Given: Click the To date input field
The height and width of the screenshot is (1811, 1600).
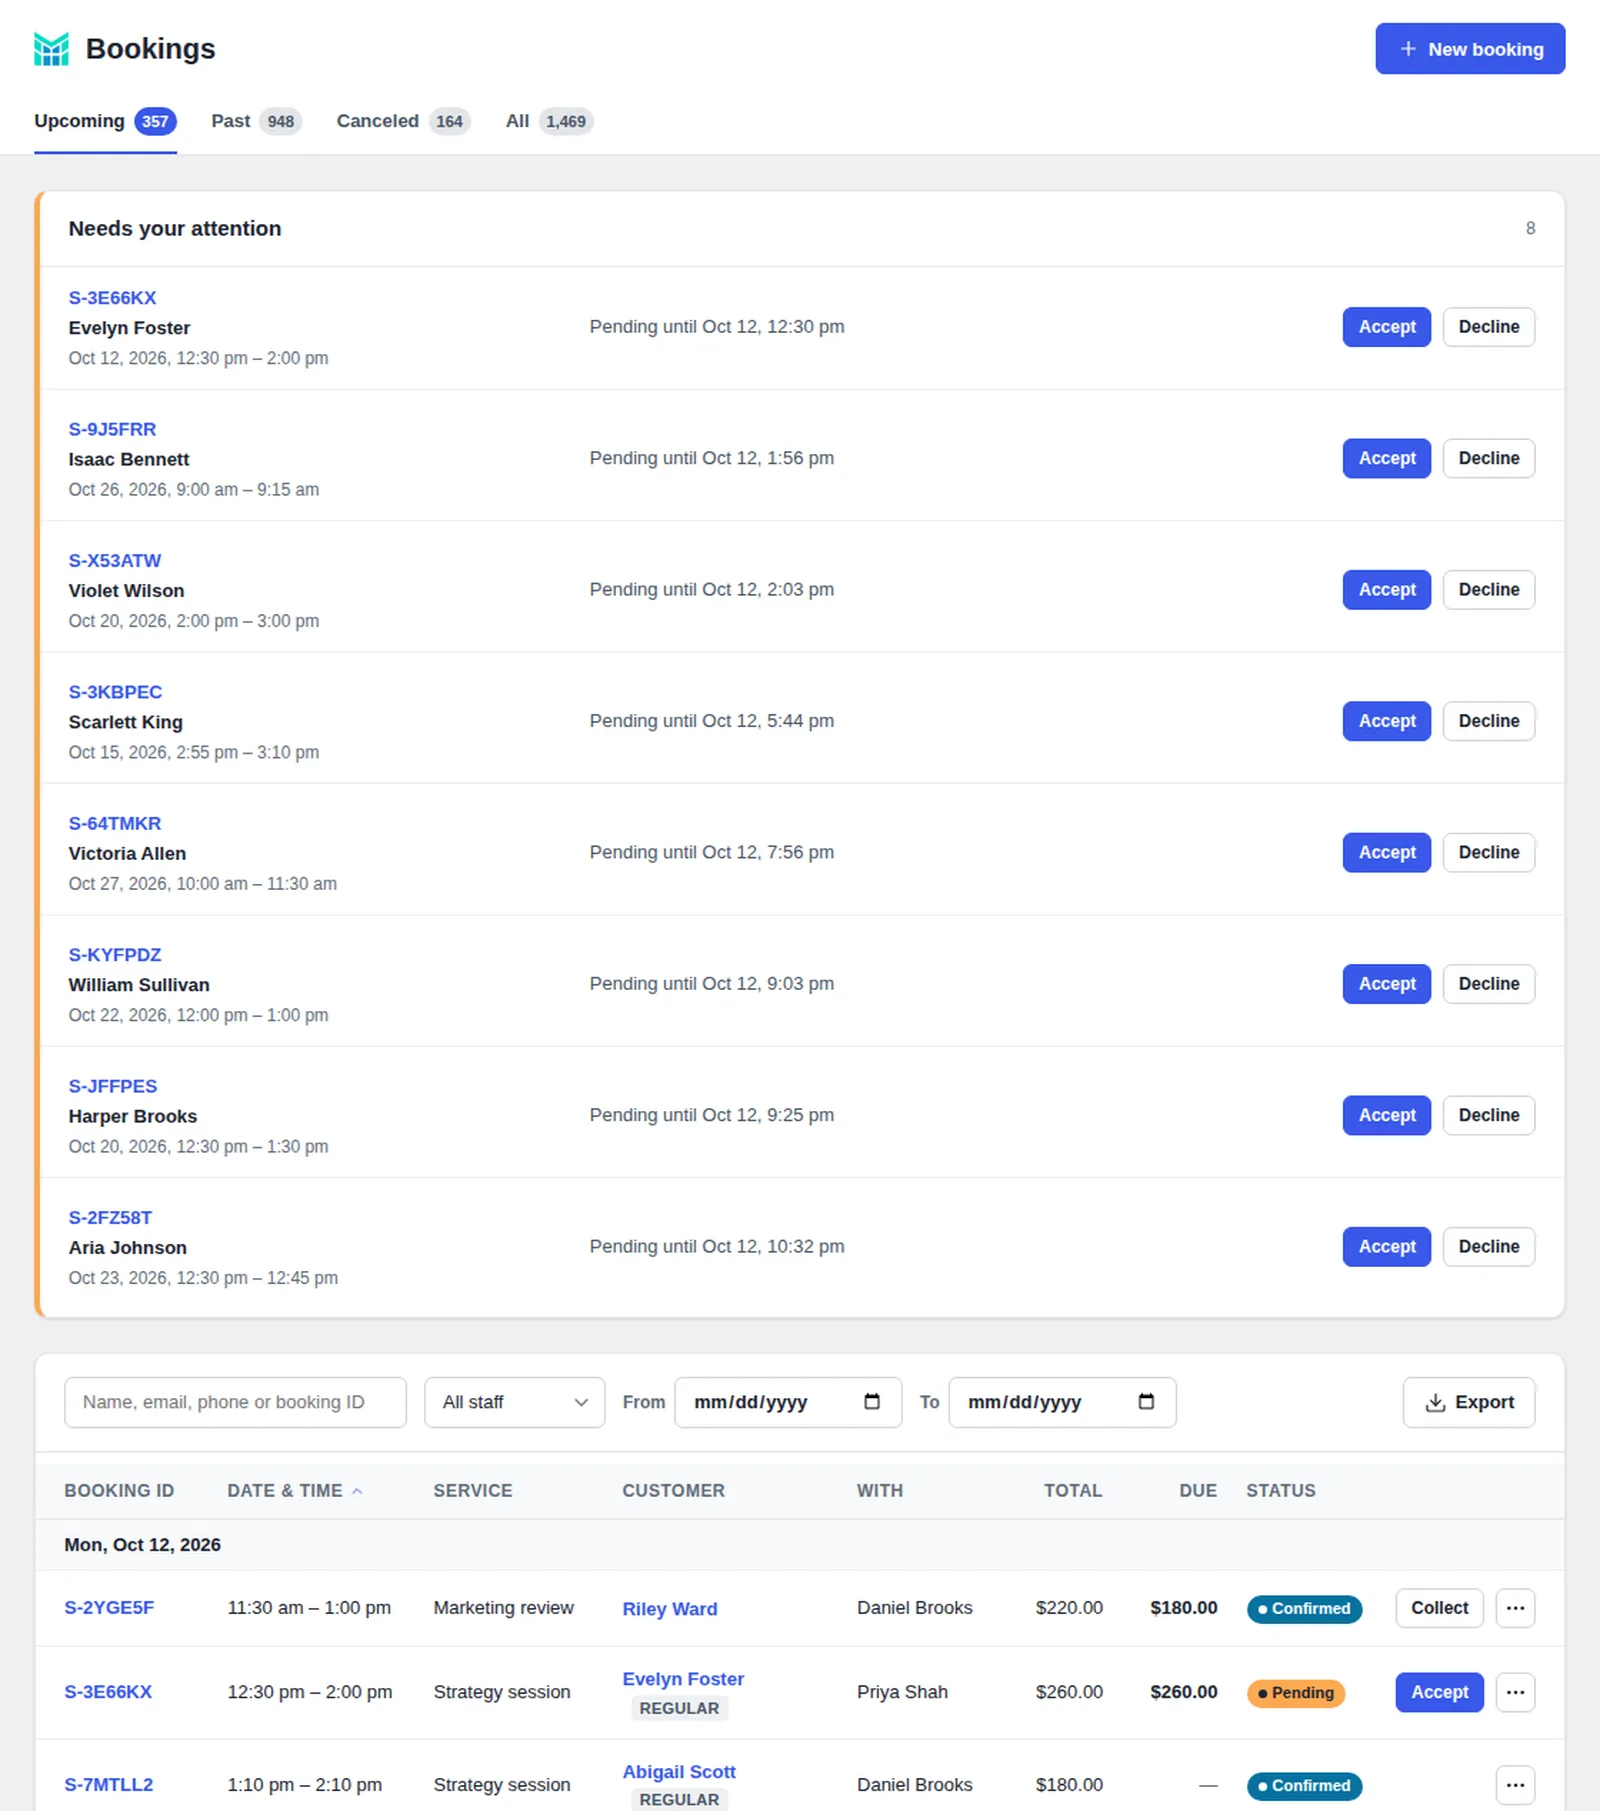Looking at the screenshot, I should pos(1062,1401).
